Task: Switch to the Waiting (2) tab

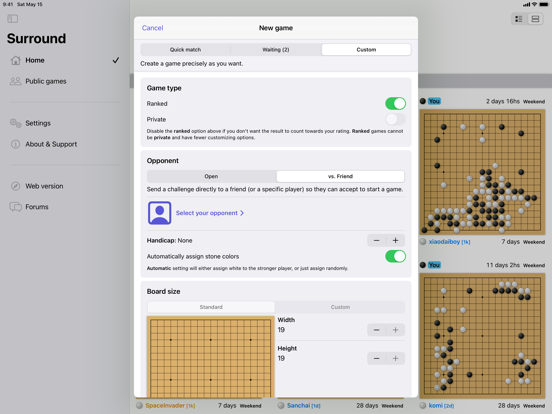Action: 276,50
